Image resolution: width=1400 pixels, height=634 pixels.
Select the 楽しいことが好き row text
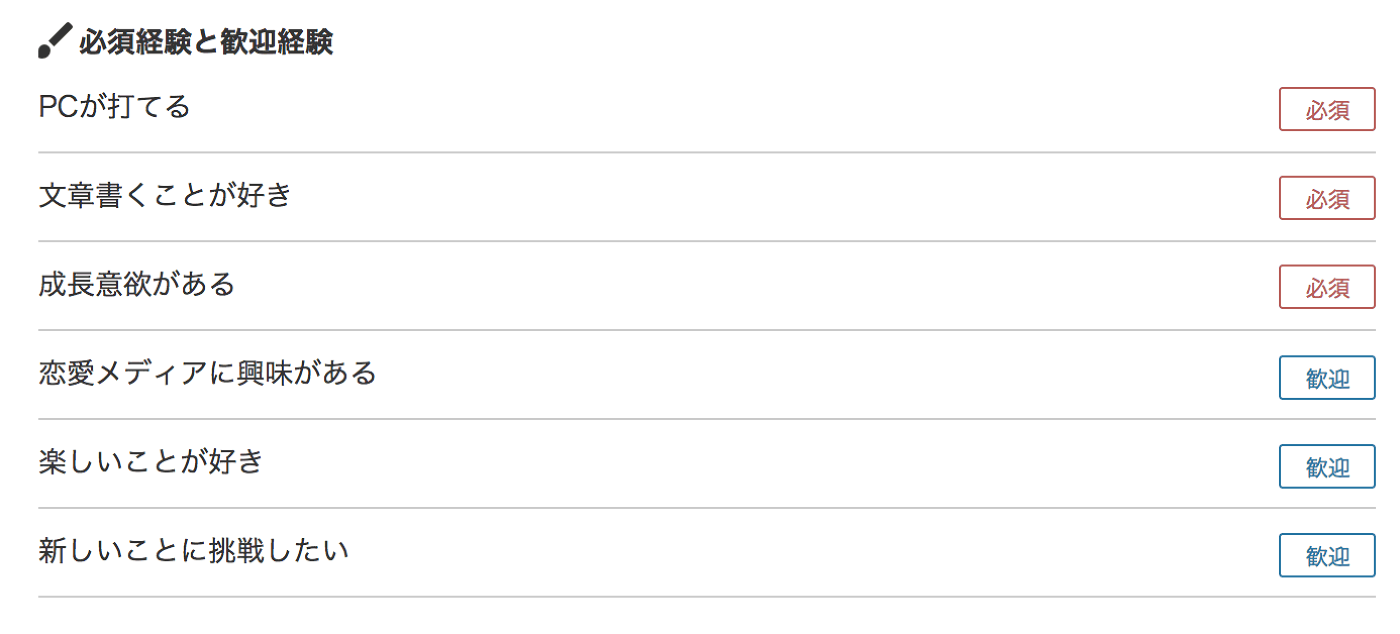click(151, 462)
